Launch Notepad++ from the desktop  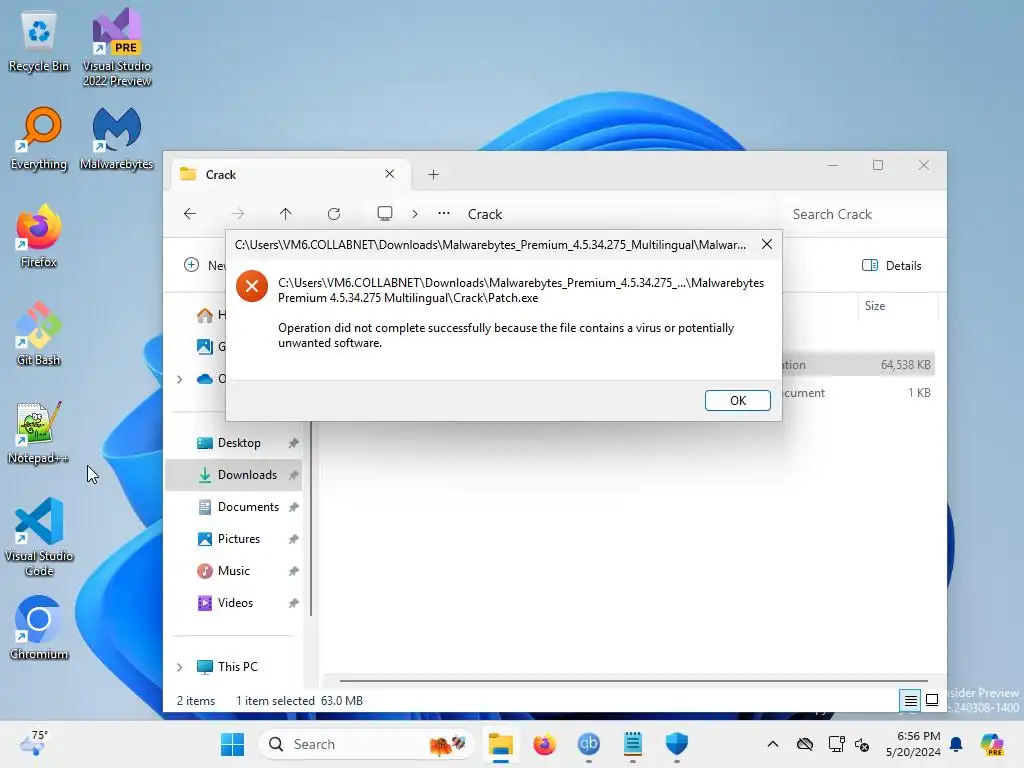coord(39,432)
